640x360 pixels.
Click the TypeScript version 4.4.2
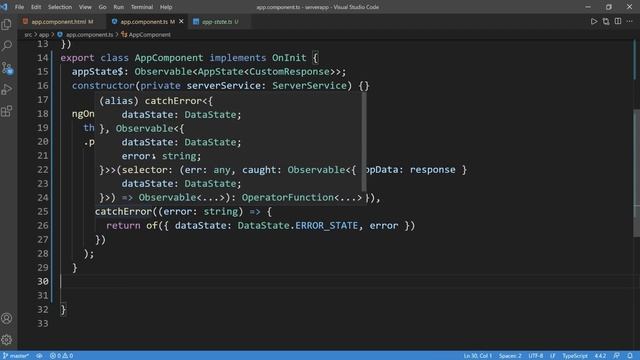[600, 356]
